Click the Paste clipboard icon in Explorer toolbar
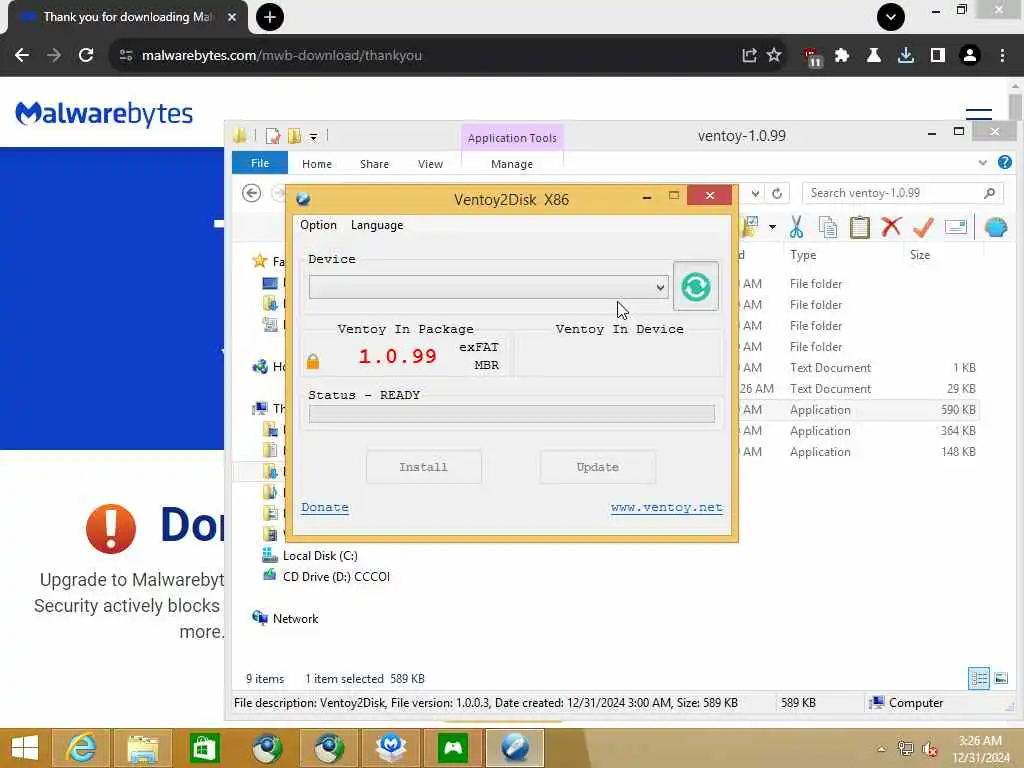This screenshot has height=768, width=1024. (x=859, y=227)
